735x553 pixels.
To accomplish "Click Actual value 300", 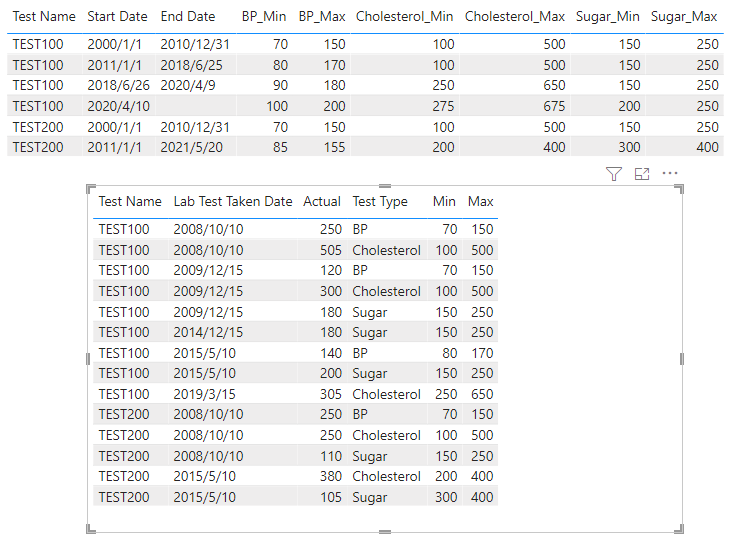I will tap(330, 291).
